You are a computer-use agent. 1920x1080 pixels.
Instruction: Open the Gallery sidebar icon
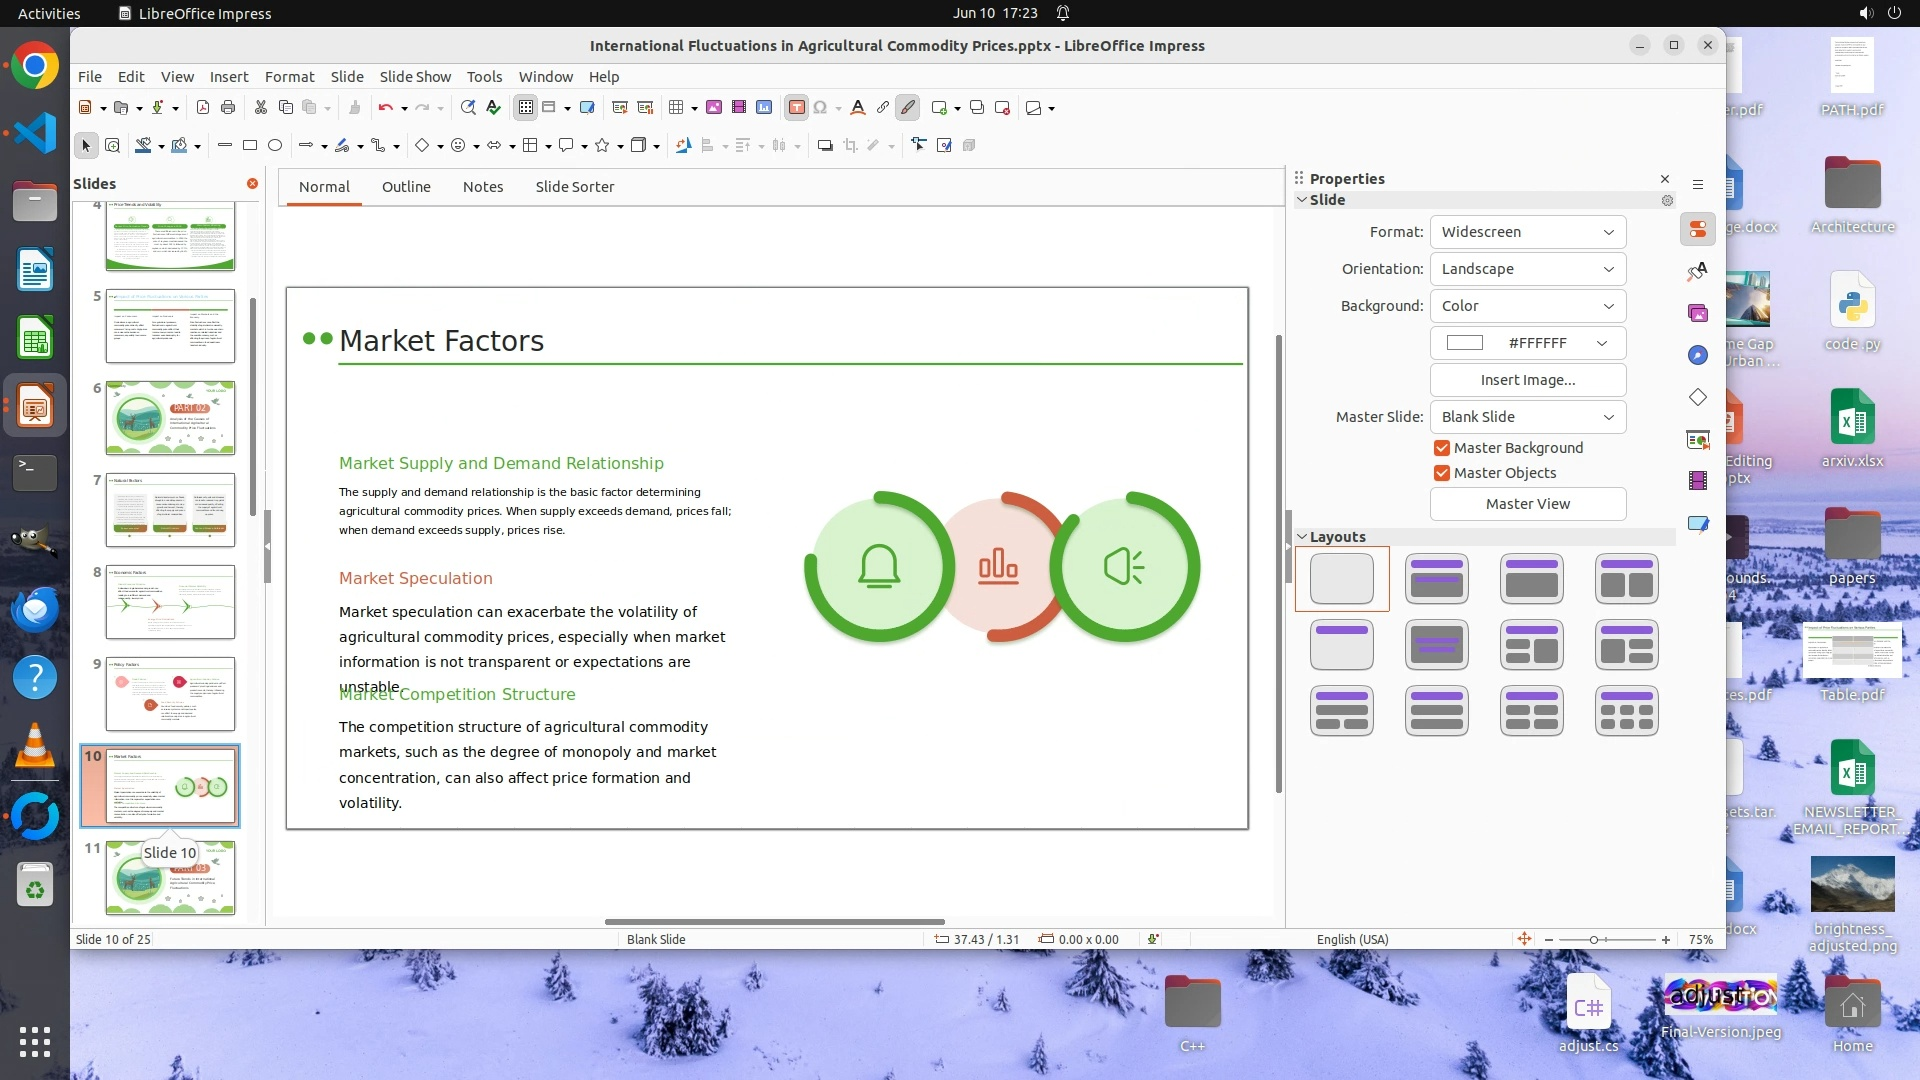(1698, 314)
